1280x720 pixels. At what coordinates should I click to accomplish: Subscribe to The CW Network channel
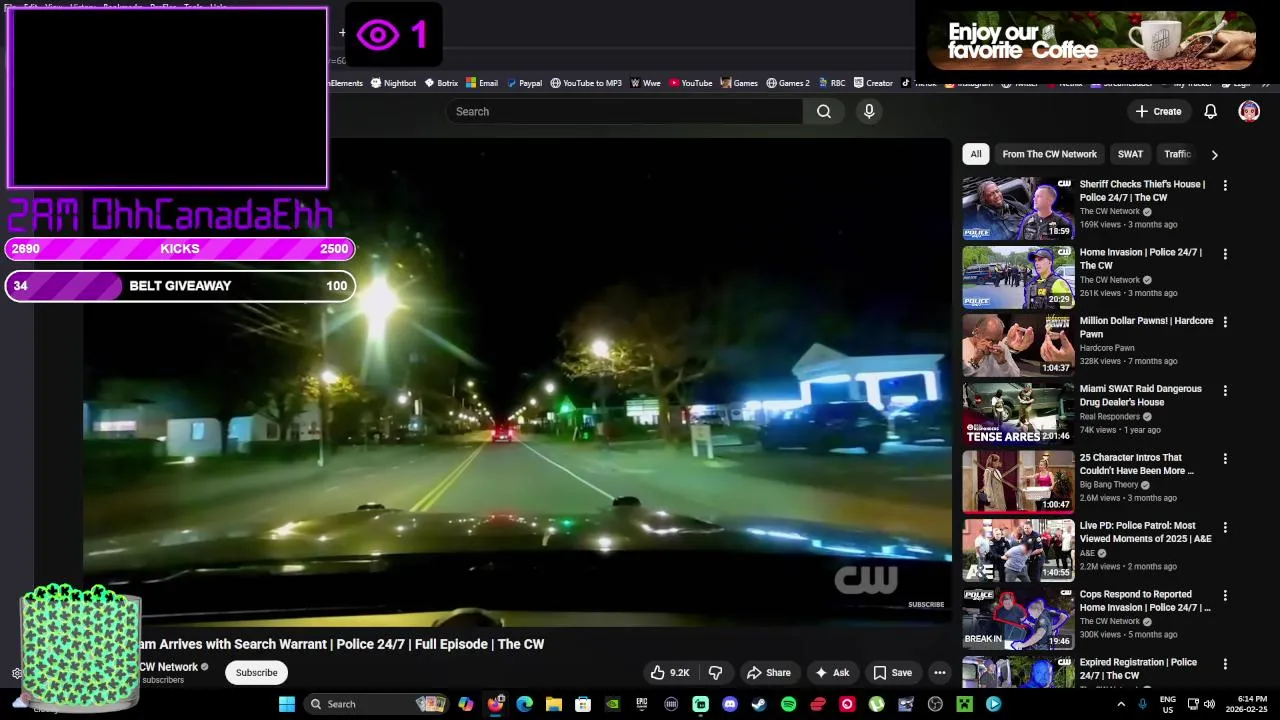[256, 673]
